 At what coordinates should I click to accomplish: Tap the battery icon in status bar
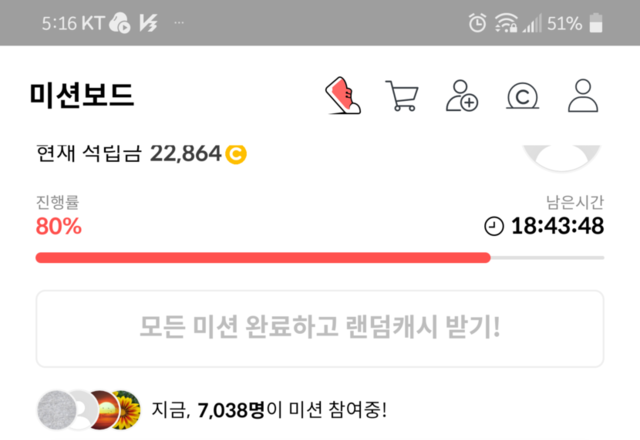[596, 23]
